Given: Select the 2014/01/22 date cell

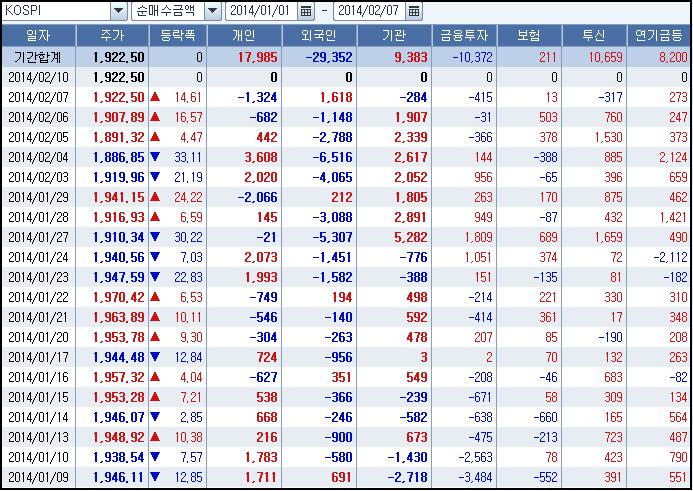Looking at the screenshot, I should [38, 297].
